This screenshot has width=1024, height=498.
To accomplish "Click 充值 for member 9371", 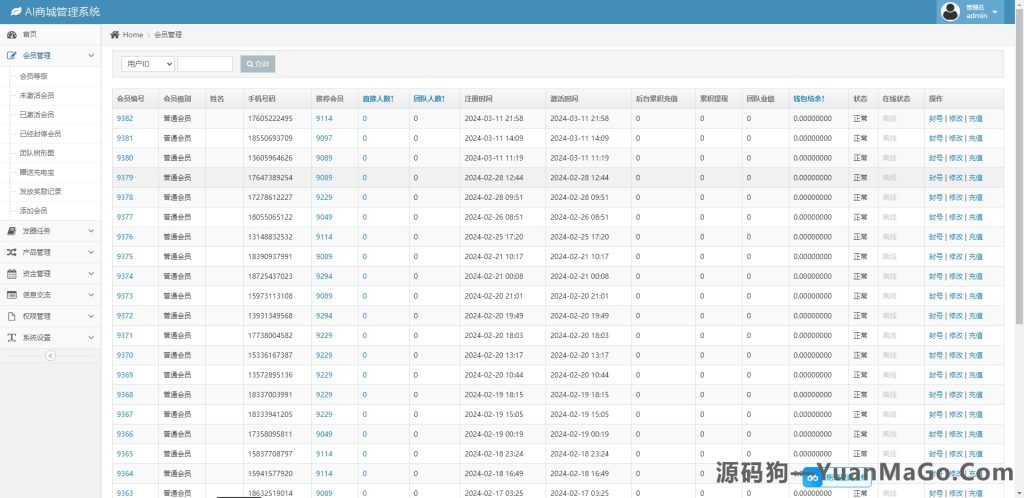I will click(x=975, y=335).
